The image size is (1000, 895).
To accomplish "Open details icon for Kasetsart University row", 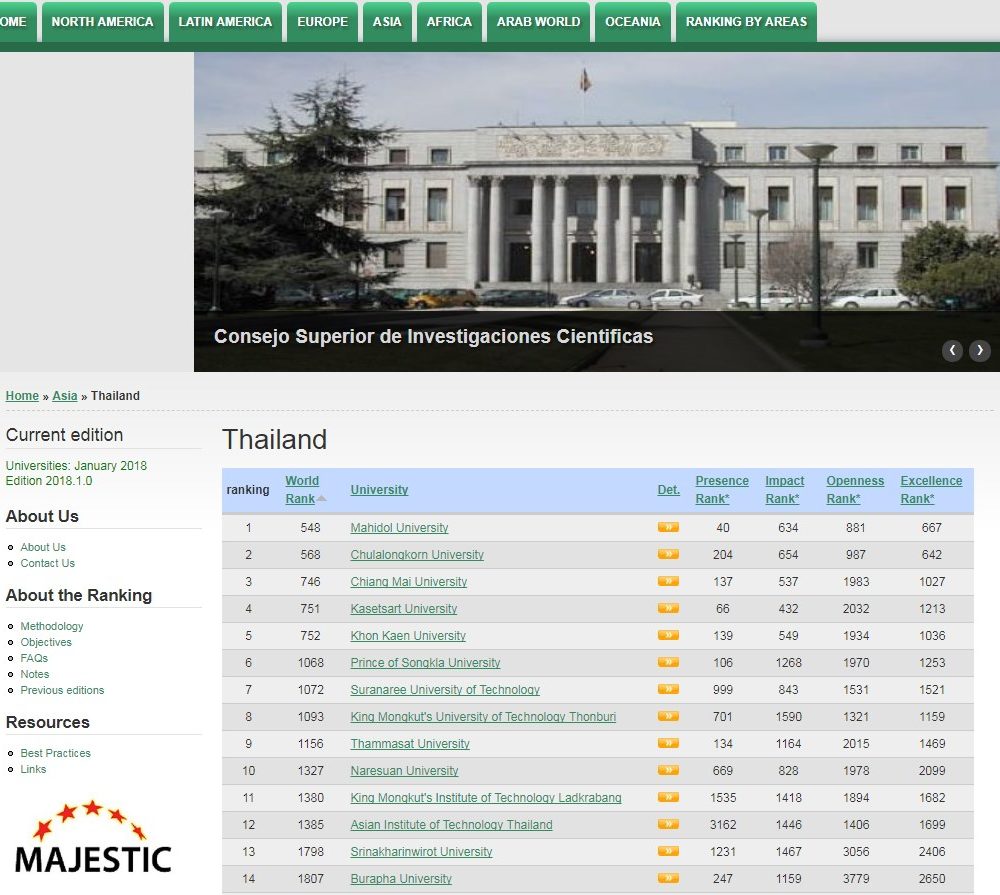I will pos(668,608).
